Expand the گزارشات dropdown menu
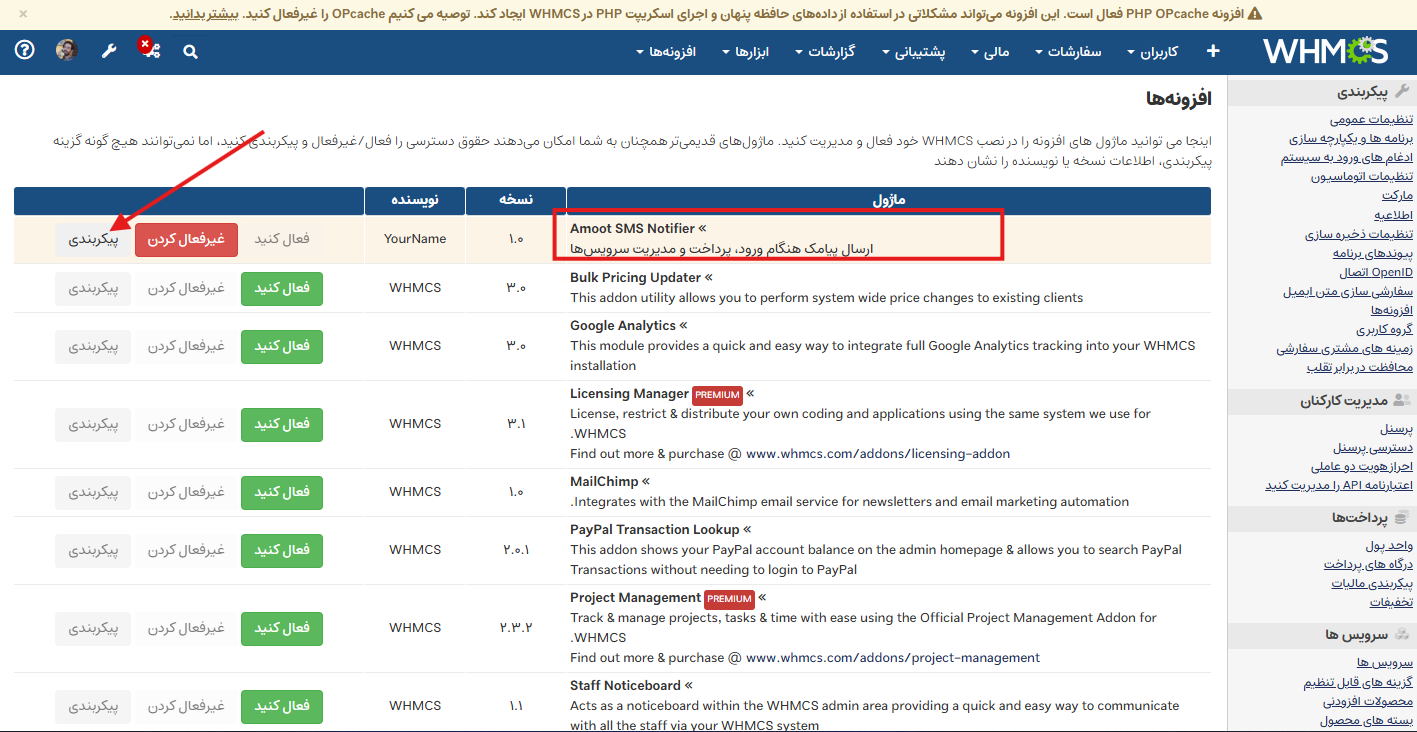The width and height of the screenshot is (1417, 732). tap(825, 52)
